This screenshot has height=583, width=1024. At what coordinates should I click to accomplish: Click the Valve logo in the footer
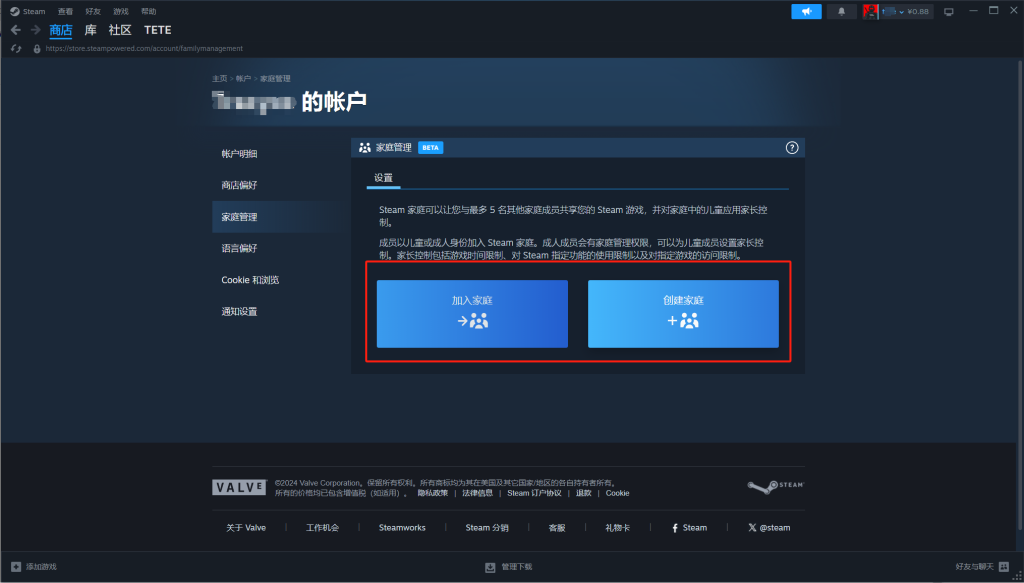pyautogui.click(x=240, y=488)
